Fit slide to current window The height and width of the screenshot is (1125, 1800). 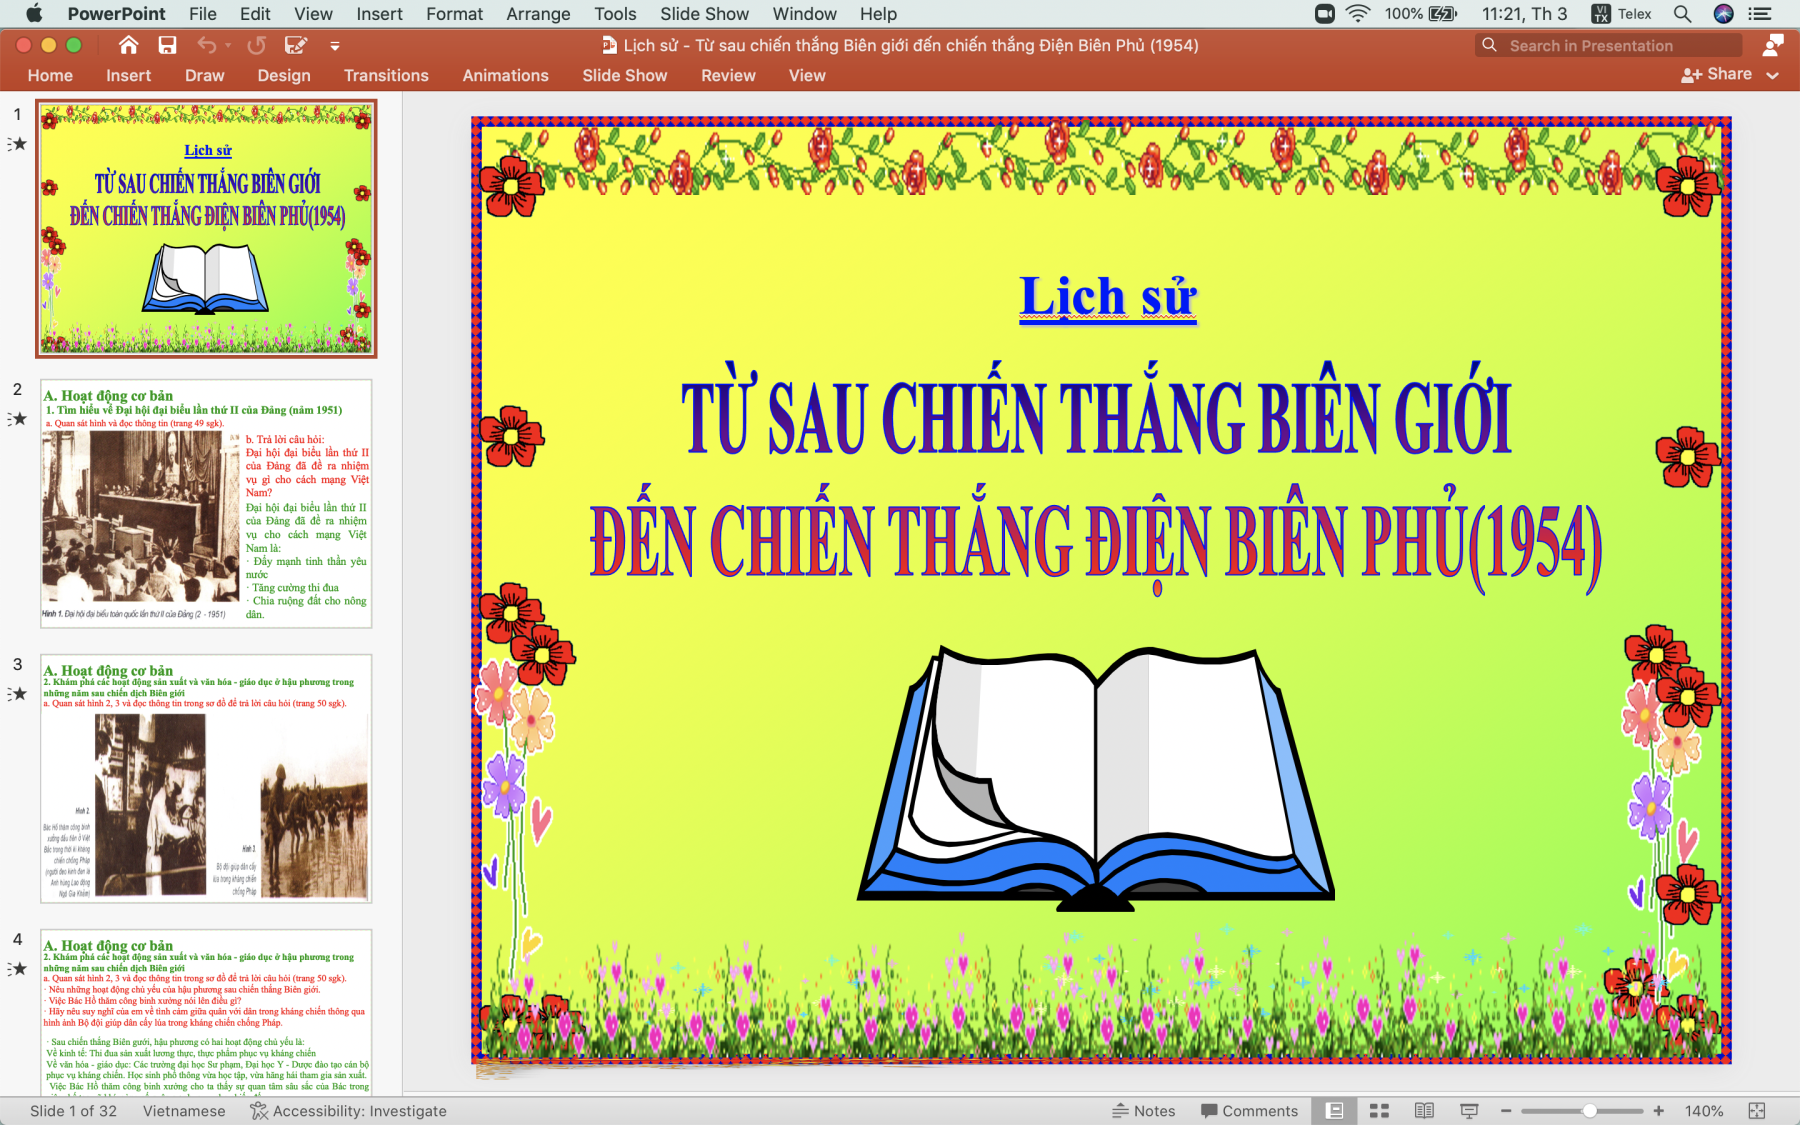tap(1757, 1111)
